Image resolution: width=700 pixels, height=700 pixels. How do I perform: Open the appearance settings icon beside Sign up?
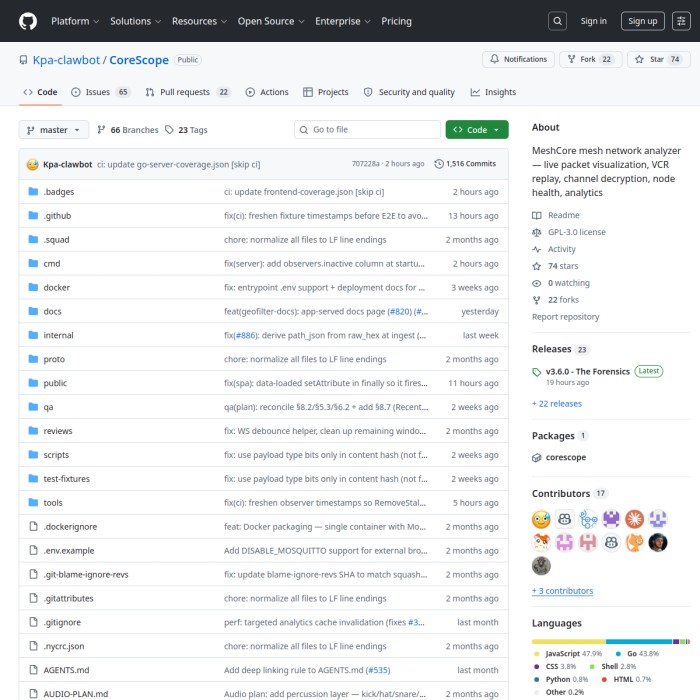pyautogui.click(x=681, y=21)
